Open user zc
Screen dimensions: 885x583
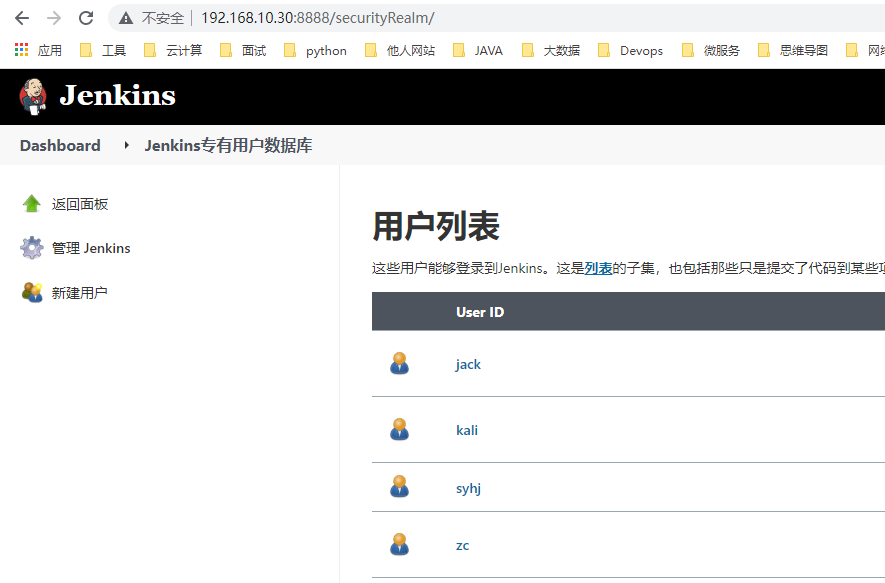(x=462, y=546)
